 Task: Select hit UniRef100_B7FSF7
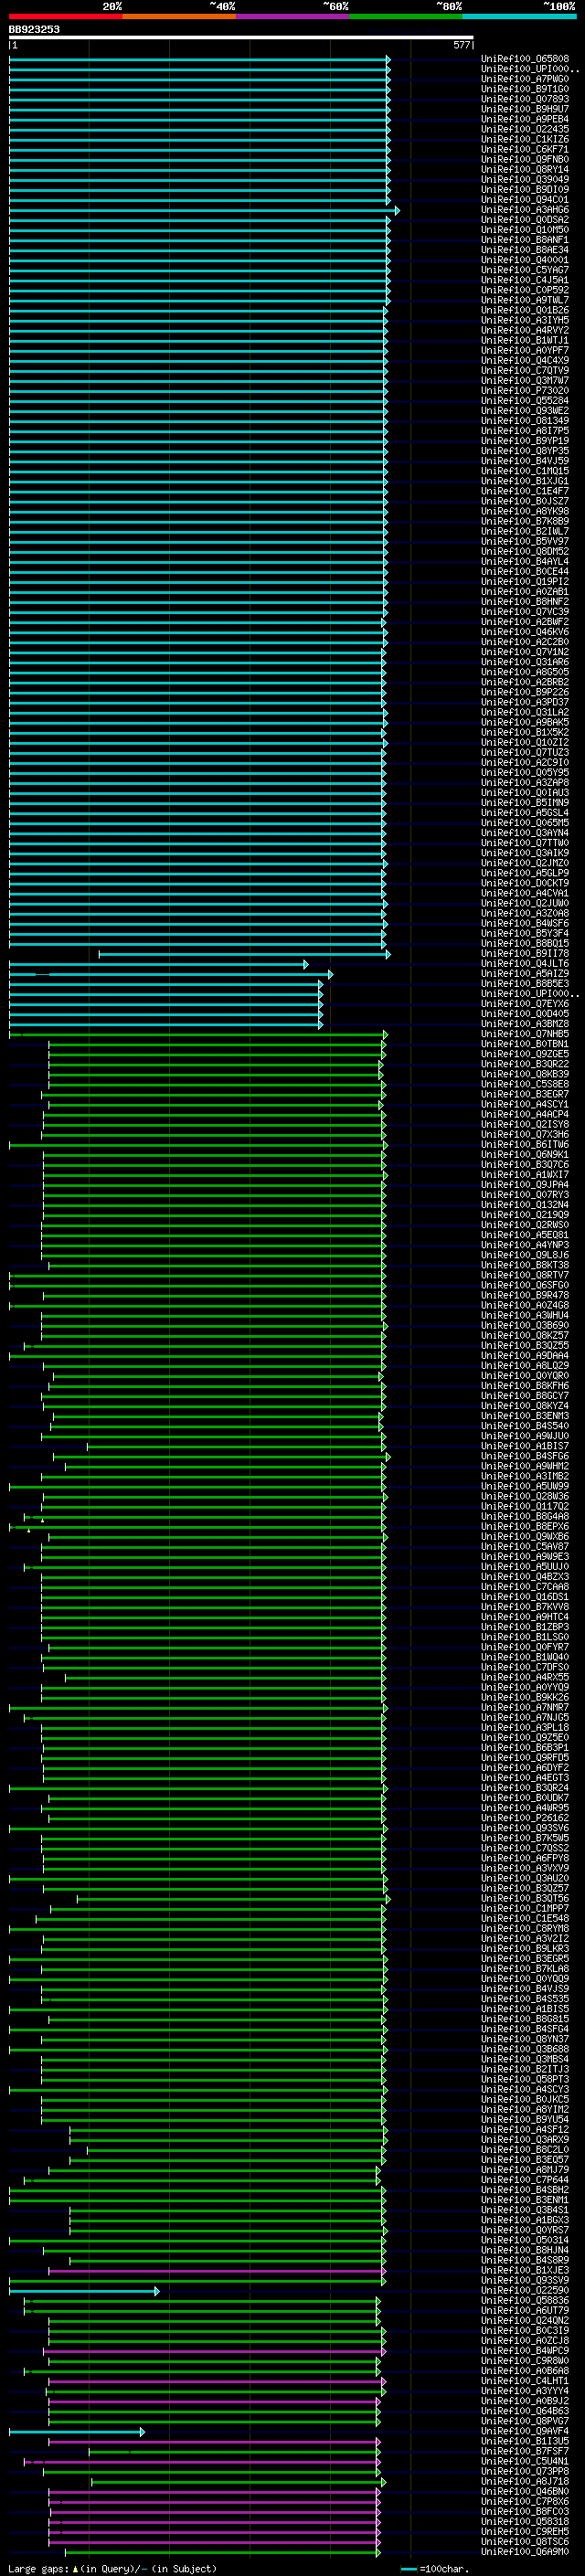pos(525,2452)
